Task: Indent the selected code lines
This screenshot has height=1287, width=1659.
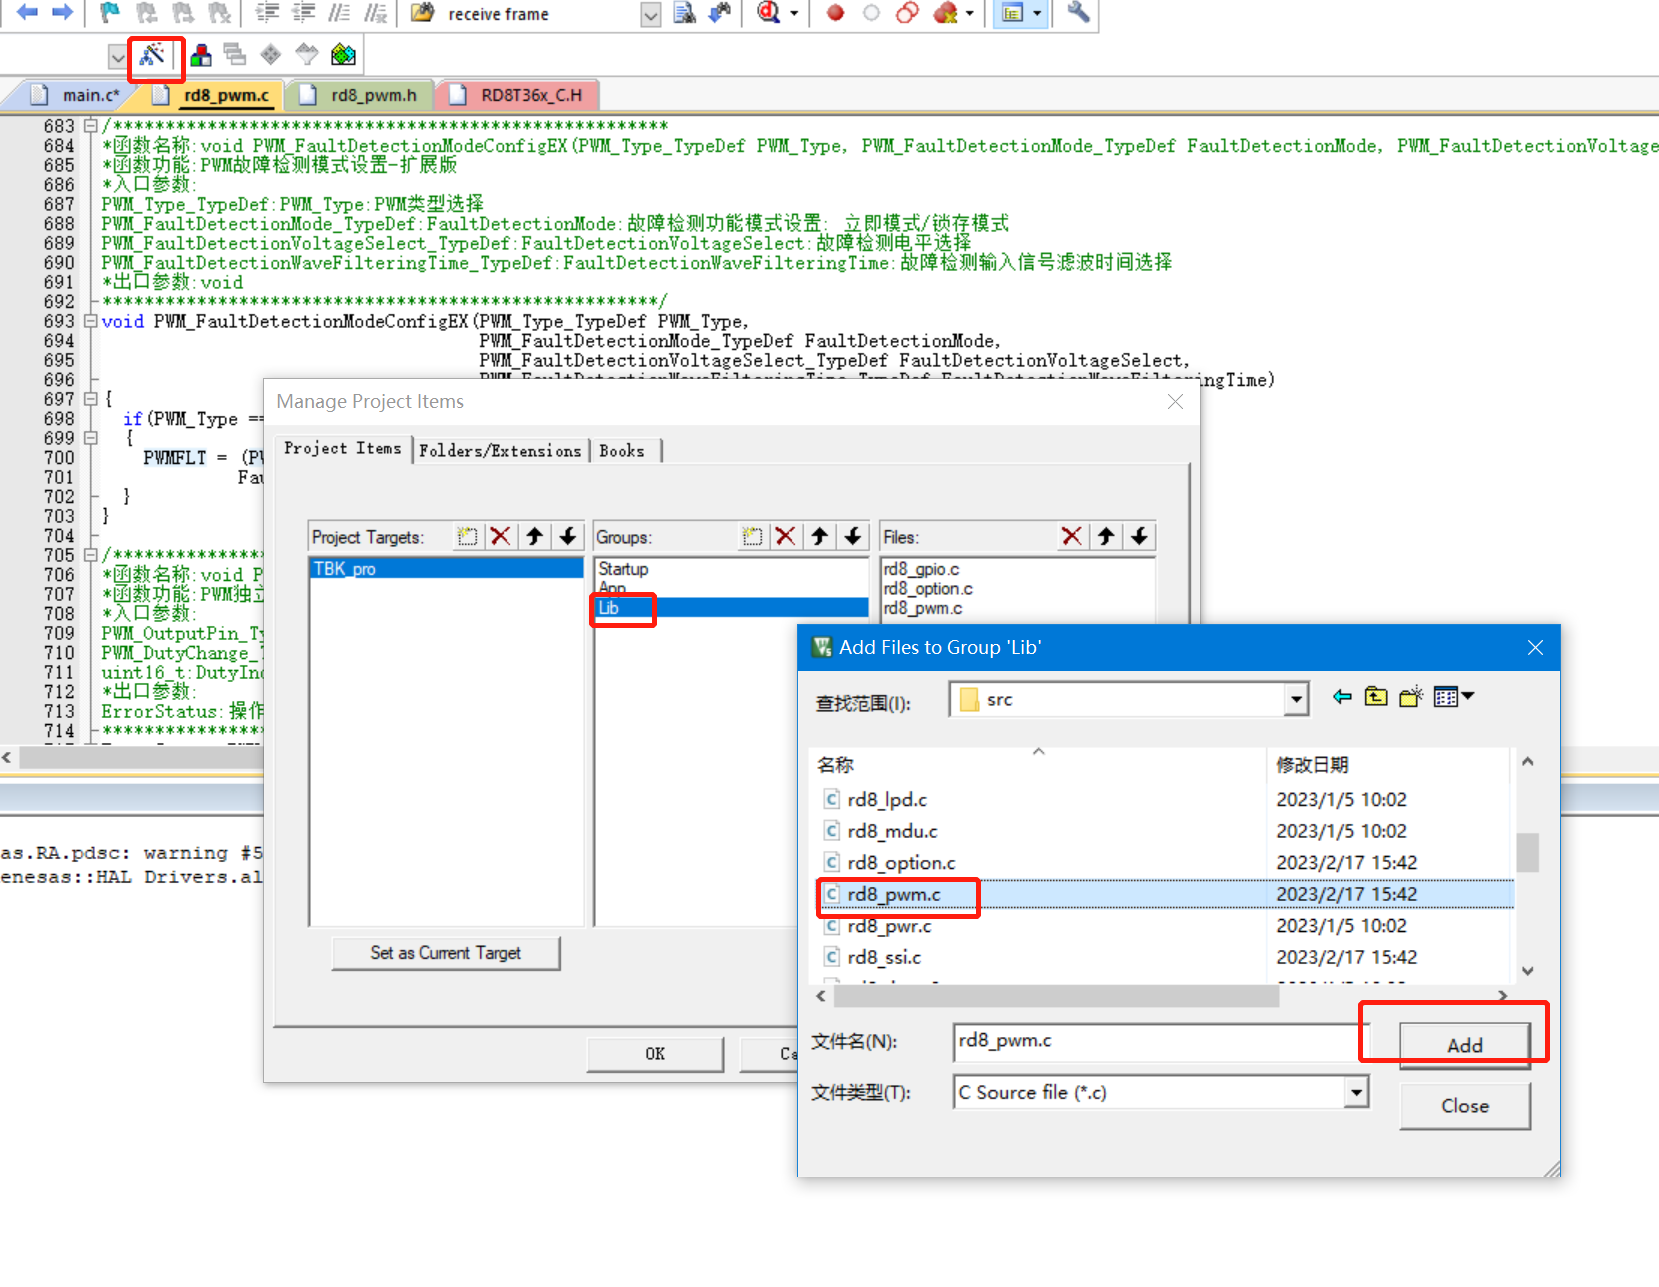Action: [x=267, y=12]
